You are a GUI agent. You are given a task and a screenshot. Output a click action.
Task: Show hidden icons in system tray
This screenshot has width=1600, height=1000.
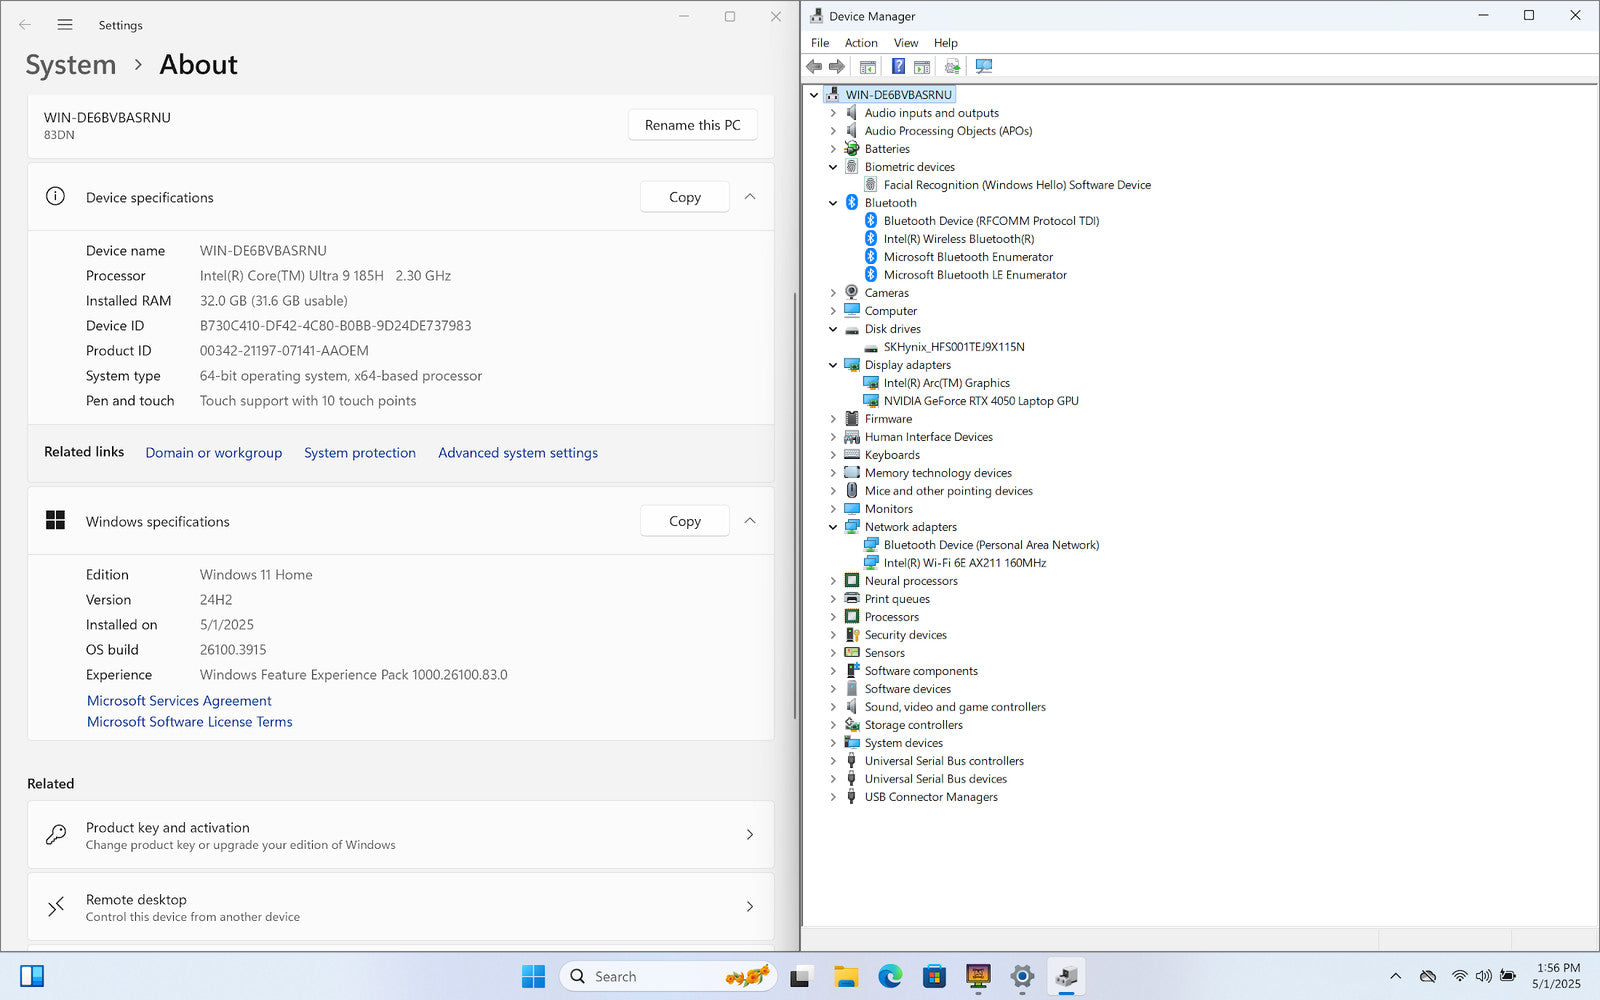1396,976
